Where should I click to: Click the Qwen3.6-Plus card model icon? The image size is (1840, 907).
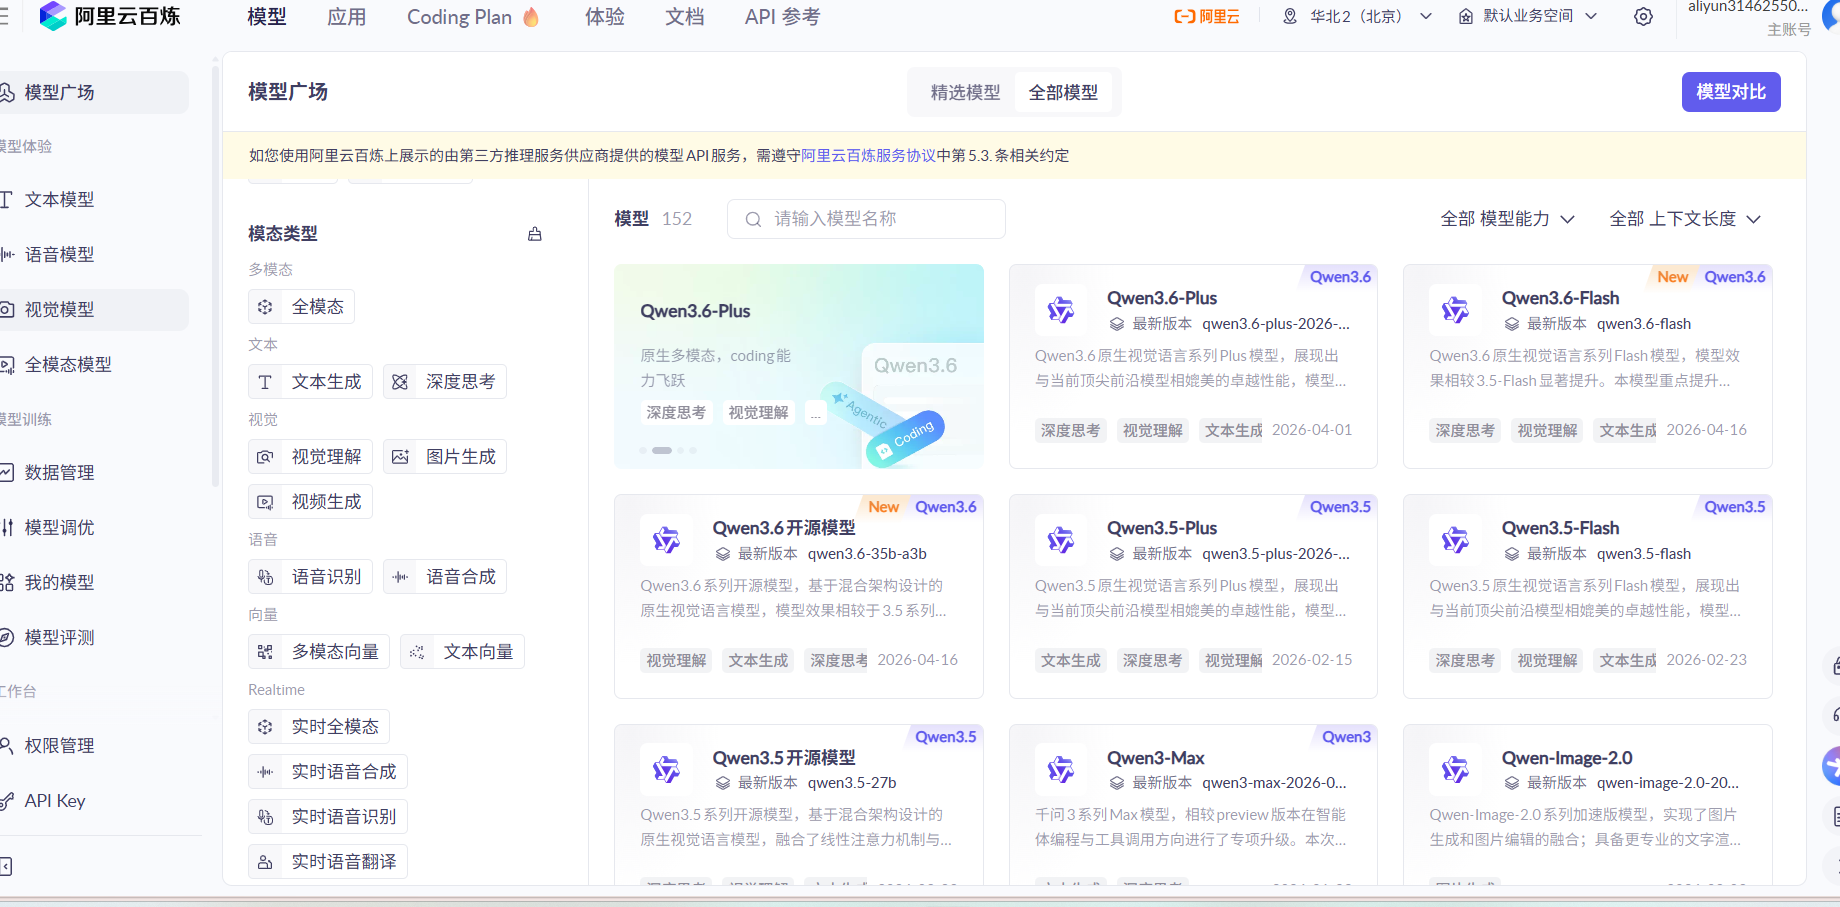click(x=1060, y=310)
